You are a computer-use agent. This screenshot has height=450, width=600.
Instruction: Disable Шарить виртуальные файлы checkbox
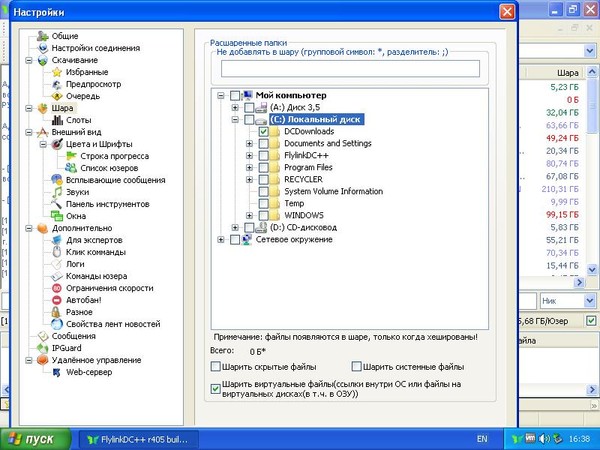216,389
